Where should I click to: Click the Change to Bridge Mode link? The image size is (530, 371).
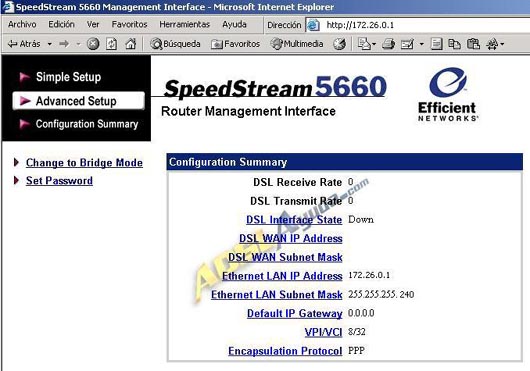(84, 163)
